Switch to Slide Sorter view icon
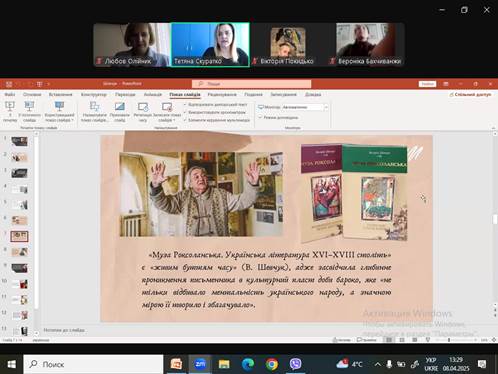498x374 pixels. tap(402, 340)
